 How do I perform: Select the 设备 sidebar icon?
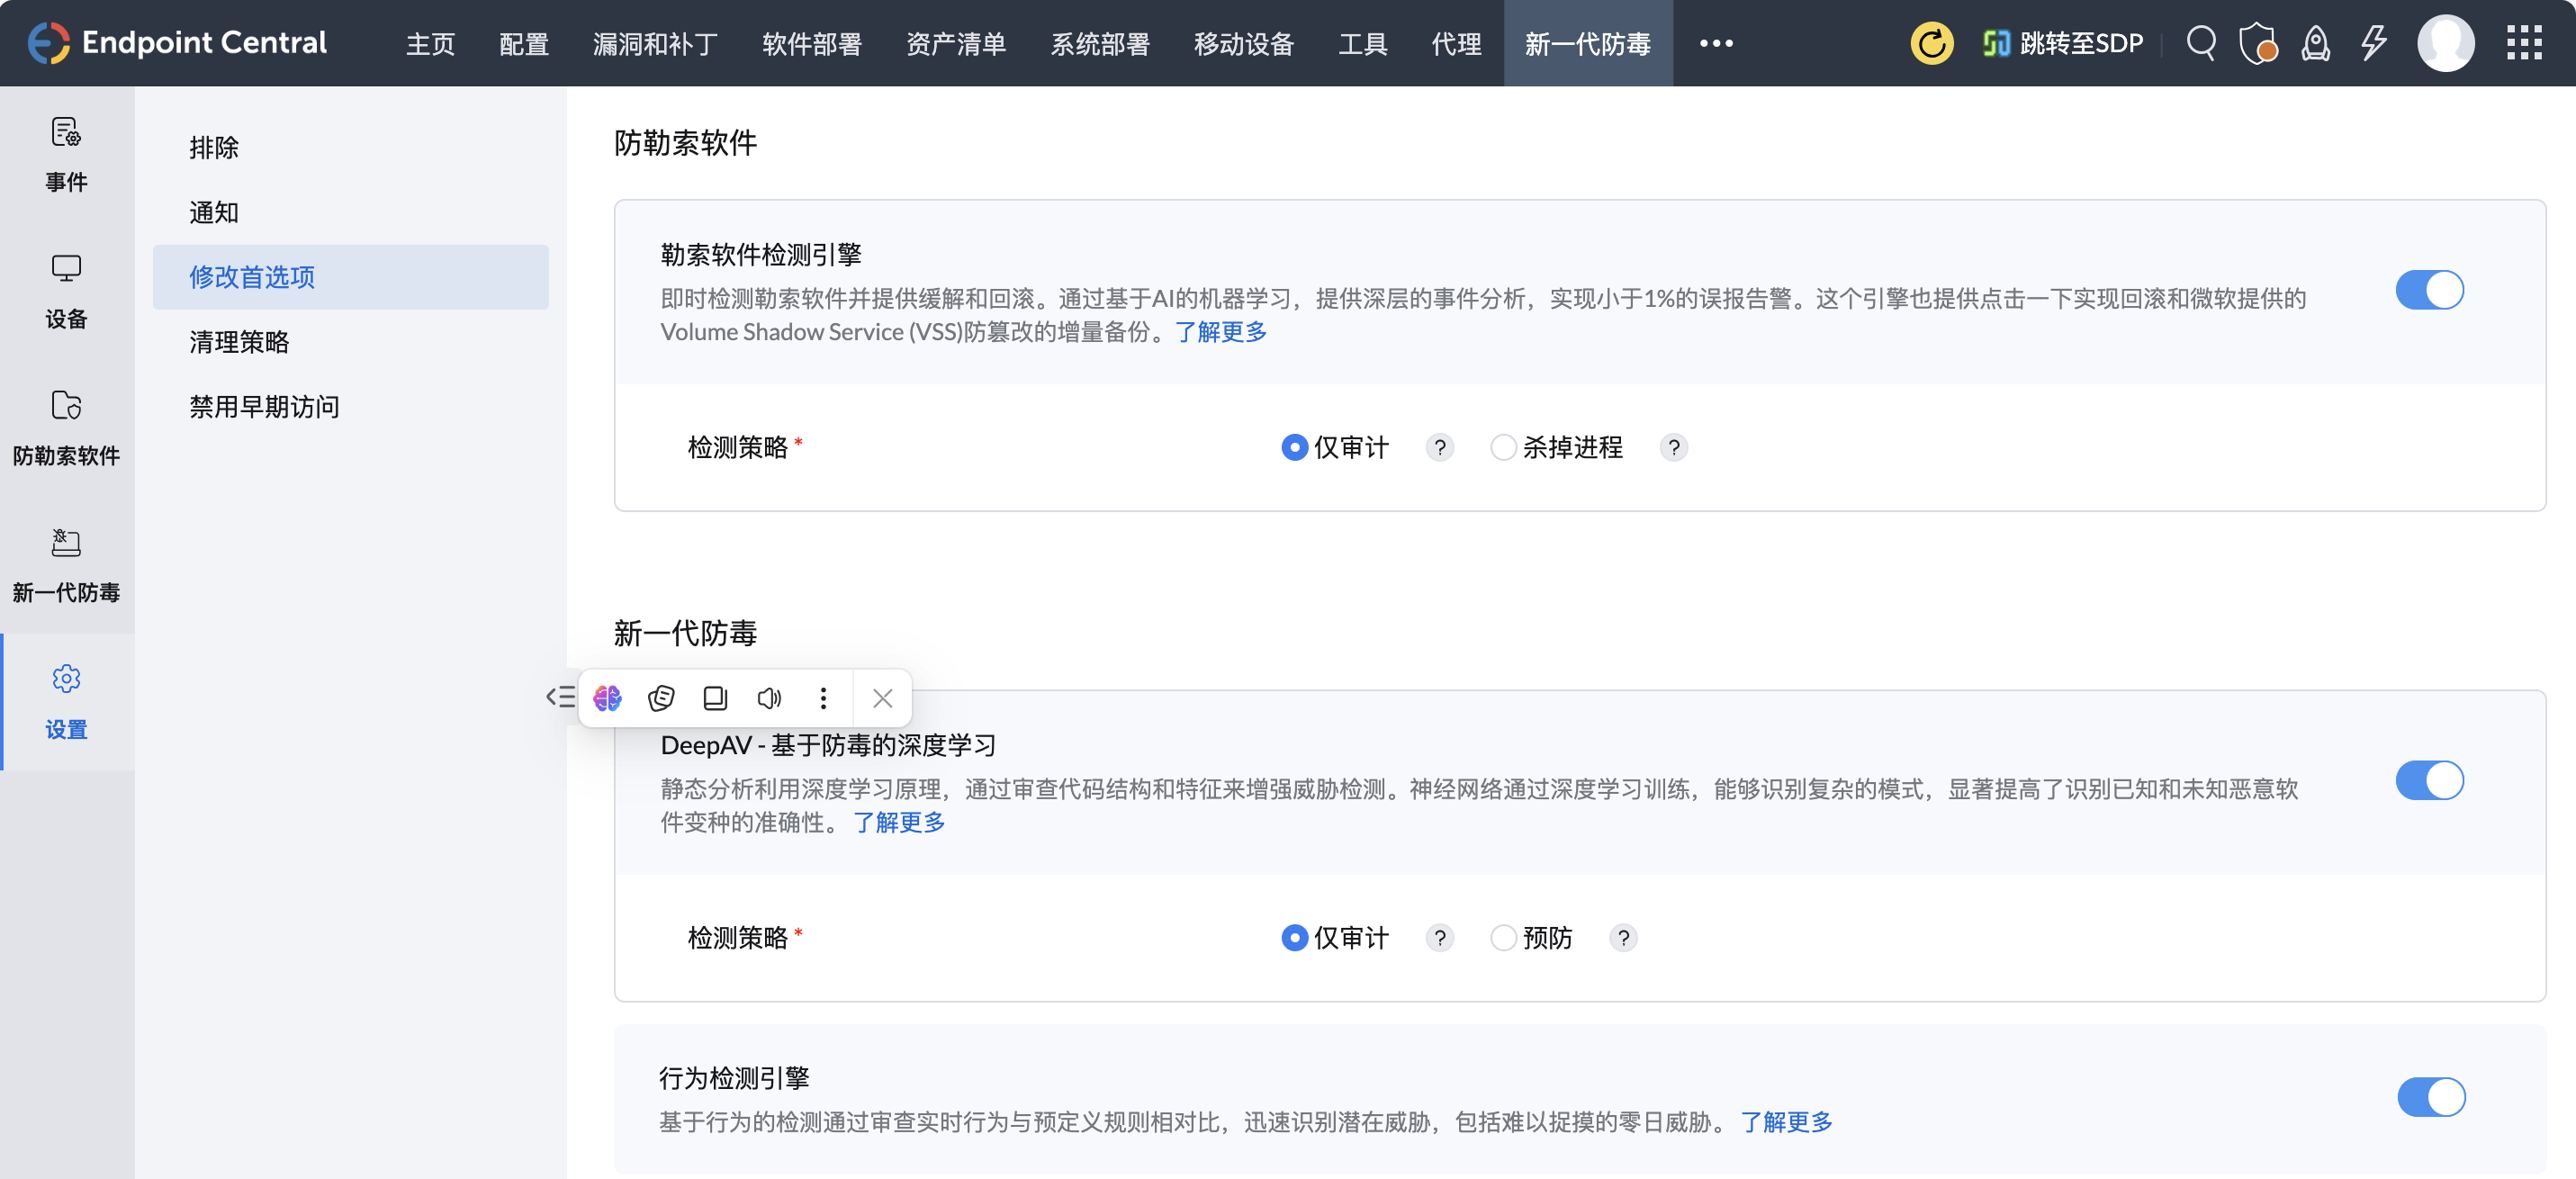coord(66,292)
